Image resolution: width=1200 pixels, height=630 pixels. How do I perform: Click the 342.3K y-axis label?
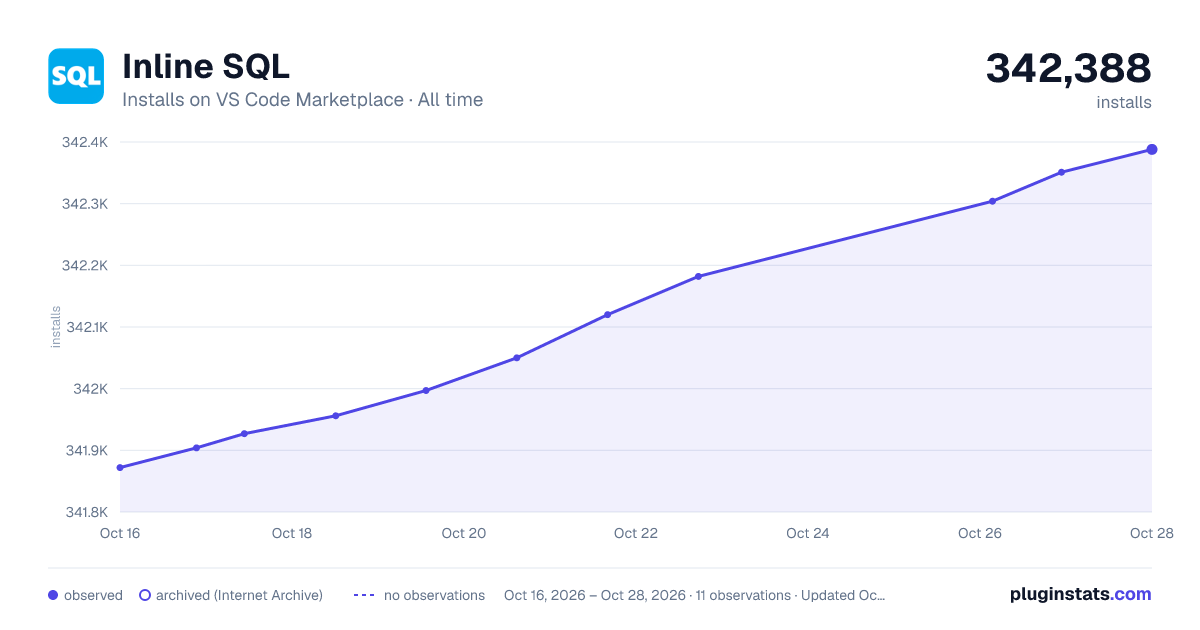[86, 204]
